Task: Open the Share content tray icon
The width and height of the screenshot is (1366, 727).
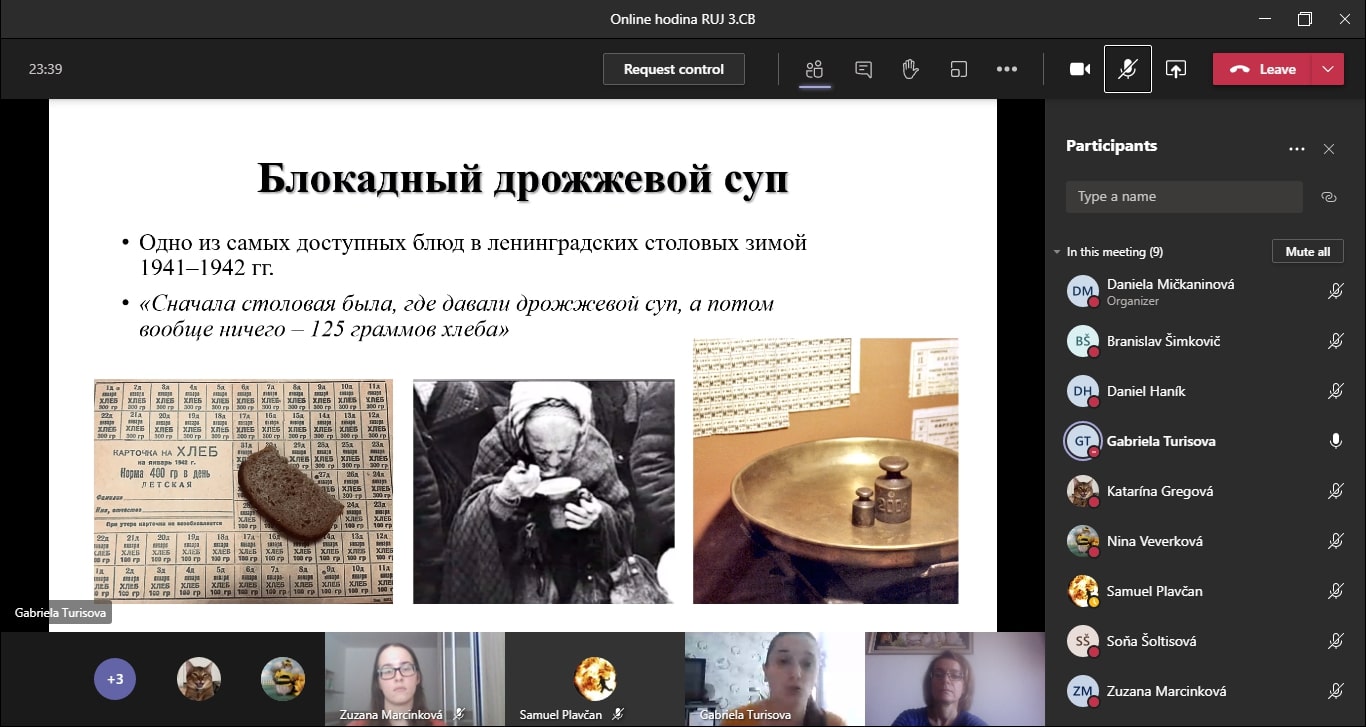Action: pos(1176,69)
